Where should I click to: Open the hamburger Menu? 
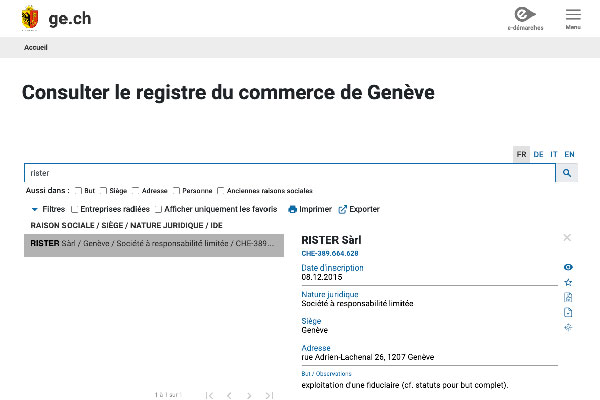pyautogui.click(x=573, y=18)
